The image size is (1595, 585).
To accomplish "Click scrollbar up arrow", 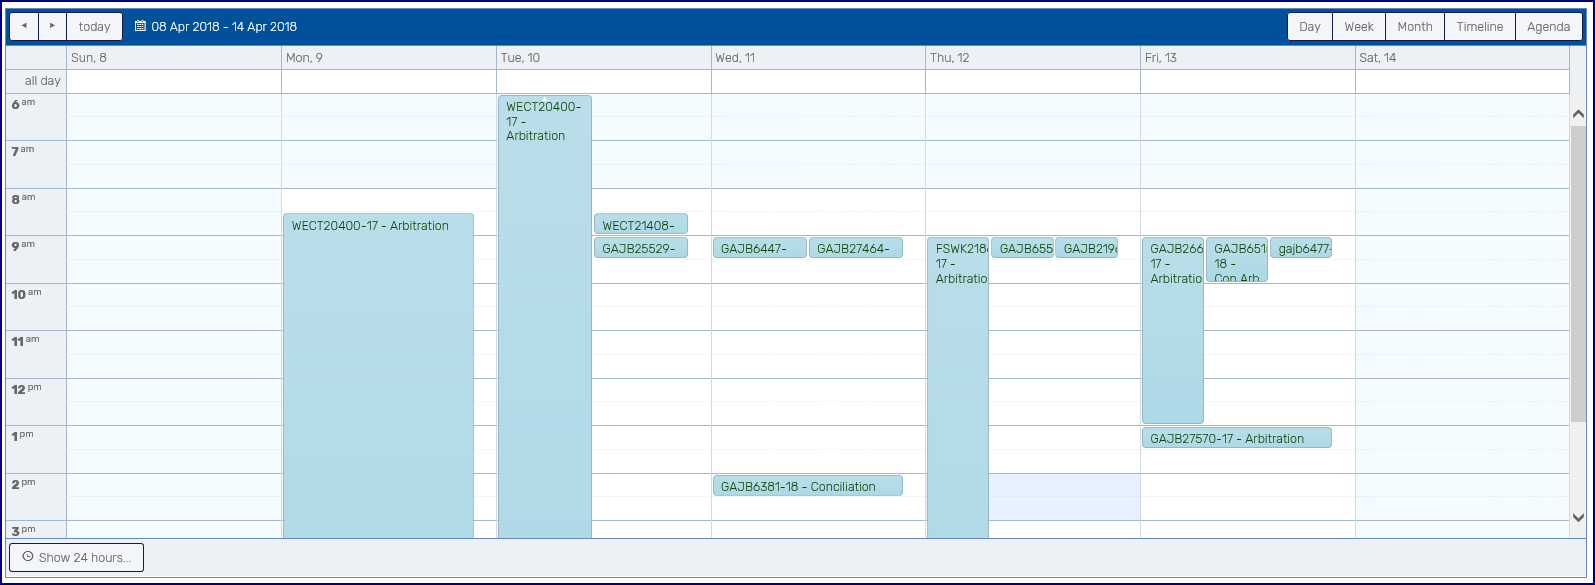I will pyautogui.click(x=1579, y=115).
